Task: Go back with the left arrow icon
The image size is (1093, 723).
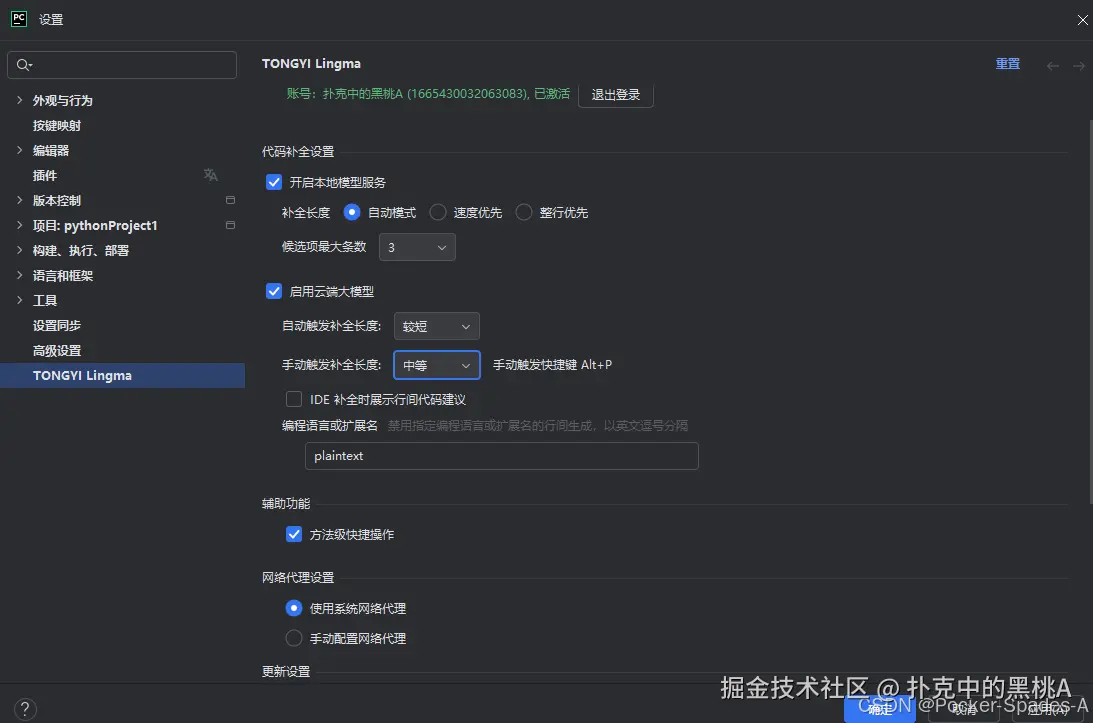Action: point(1053,66)
